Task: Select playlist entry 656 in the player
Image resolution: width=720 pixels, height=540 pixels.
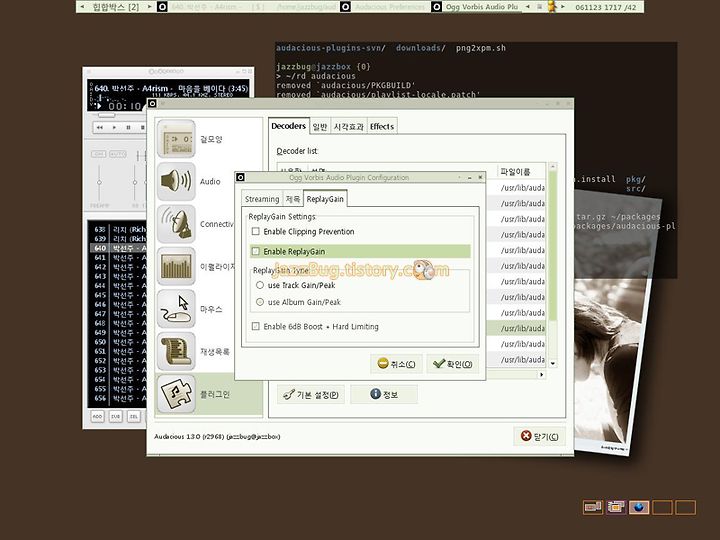Action: pos(118,398)
